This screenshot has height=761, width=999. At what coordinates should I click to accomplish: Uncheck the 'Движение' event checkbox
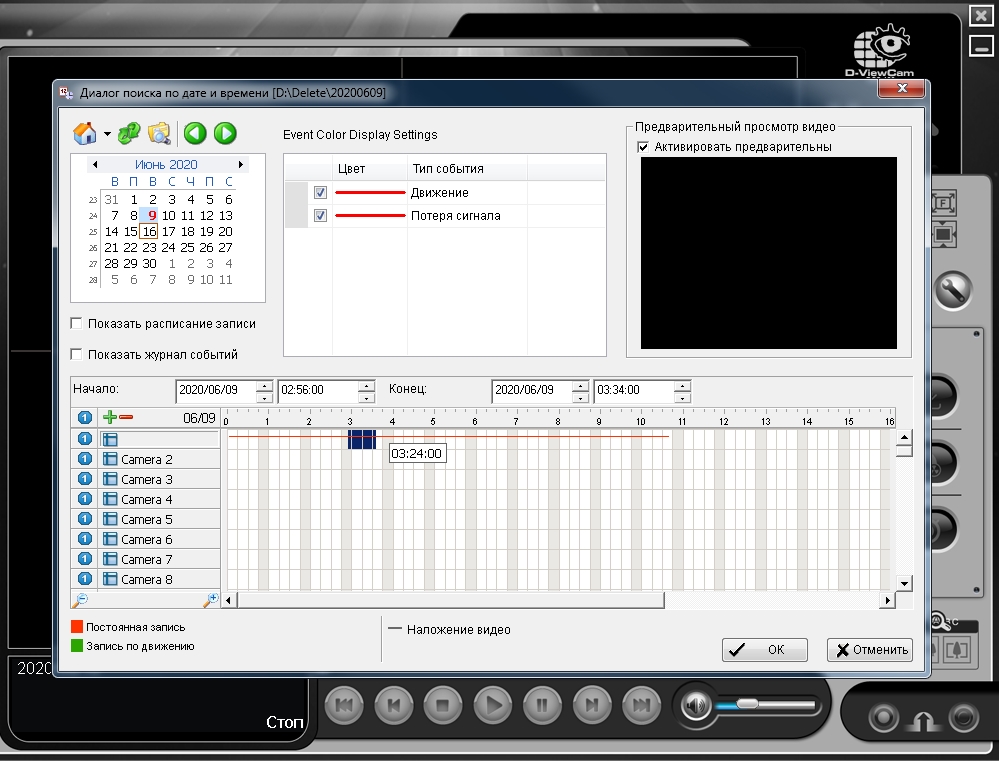pyautogui.click(x=320, y=192)
